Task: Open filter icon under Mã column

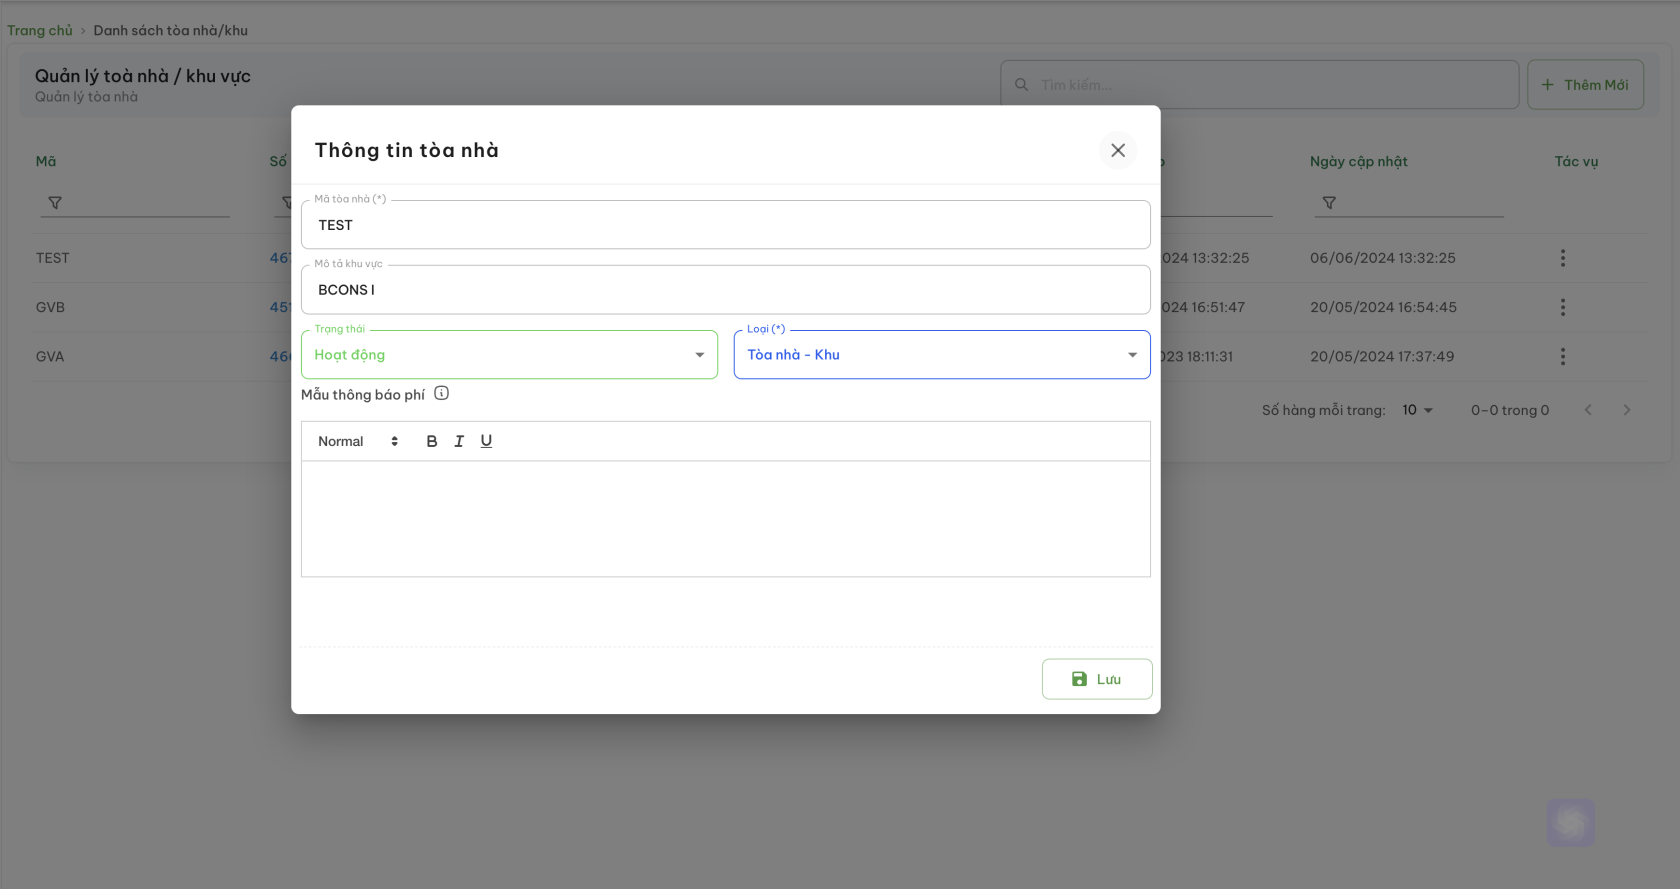Action: click(55, 203)
